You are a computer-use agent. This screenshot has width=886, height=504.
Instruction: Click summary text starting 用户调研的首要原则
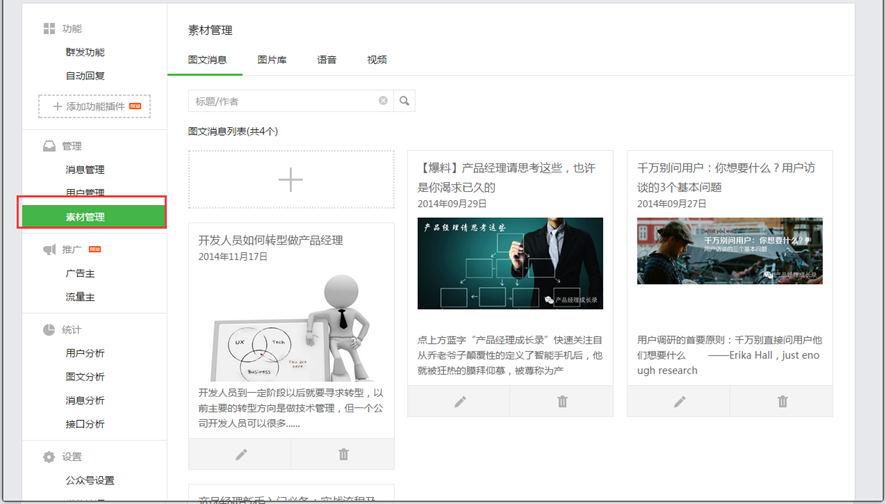[x=729, y=355]
